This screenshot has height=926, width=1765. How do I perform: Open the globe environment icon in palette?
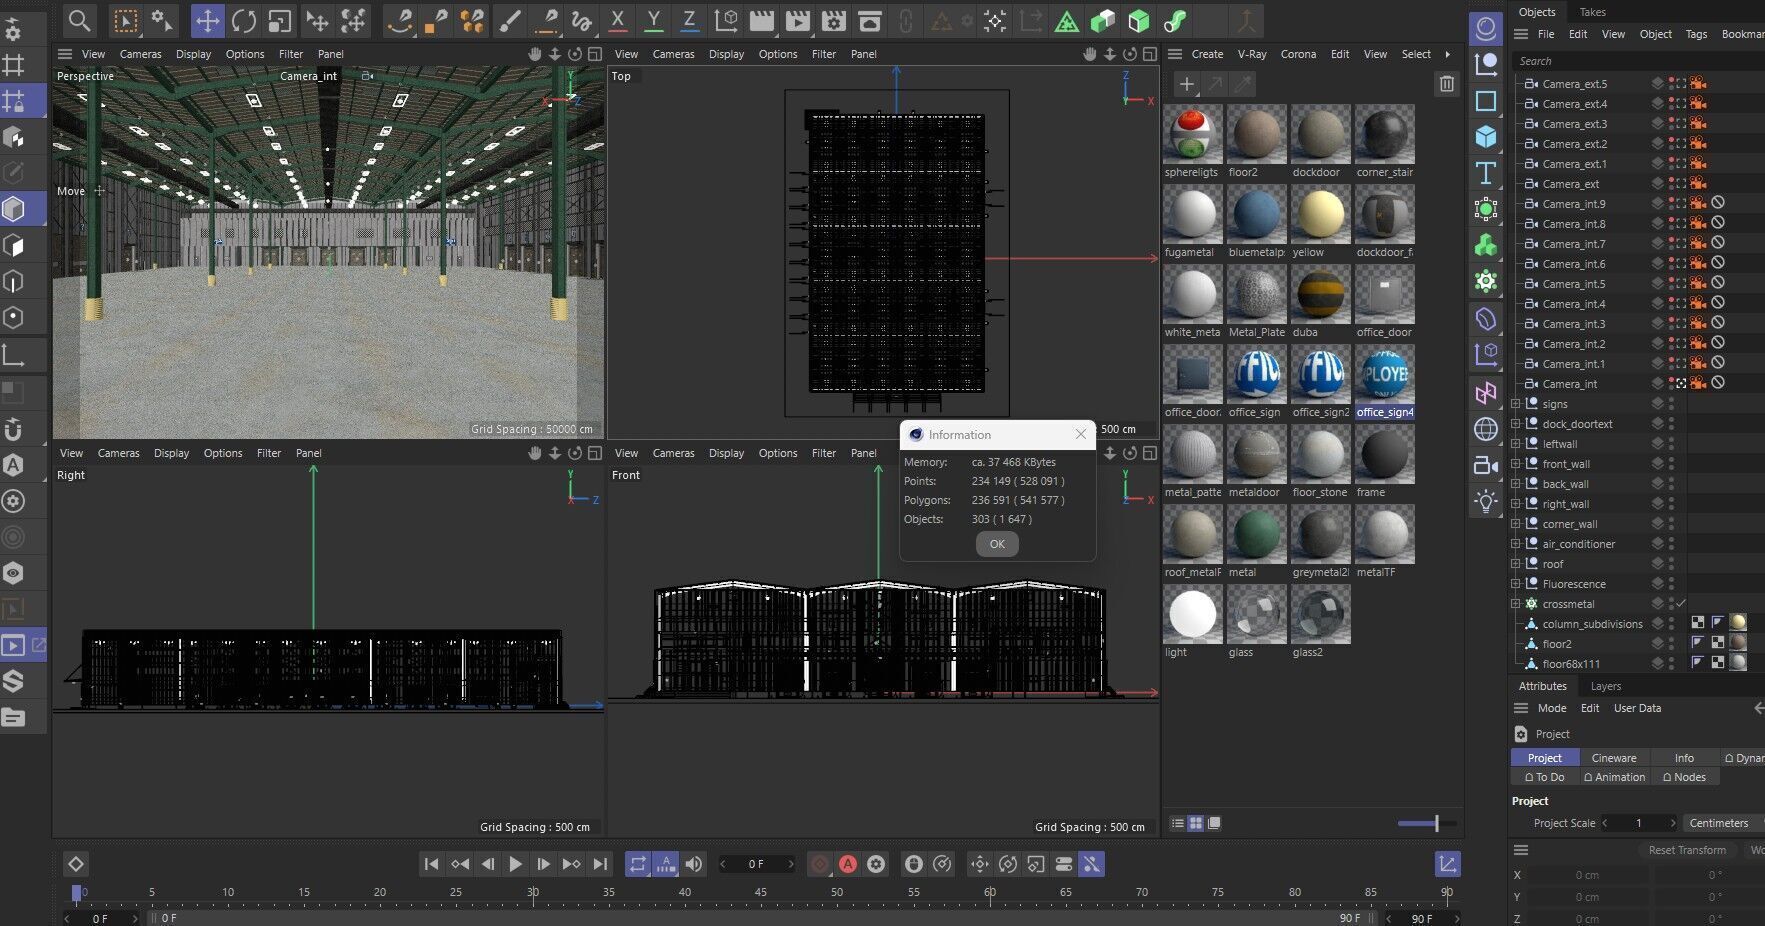1486,429
